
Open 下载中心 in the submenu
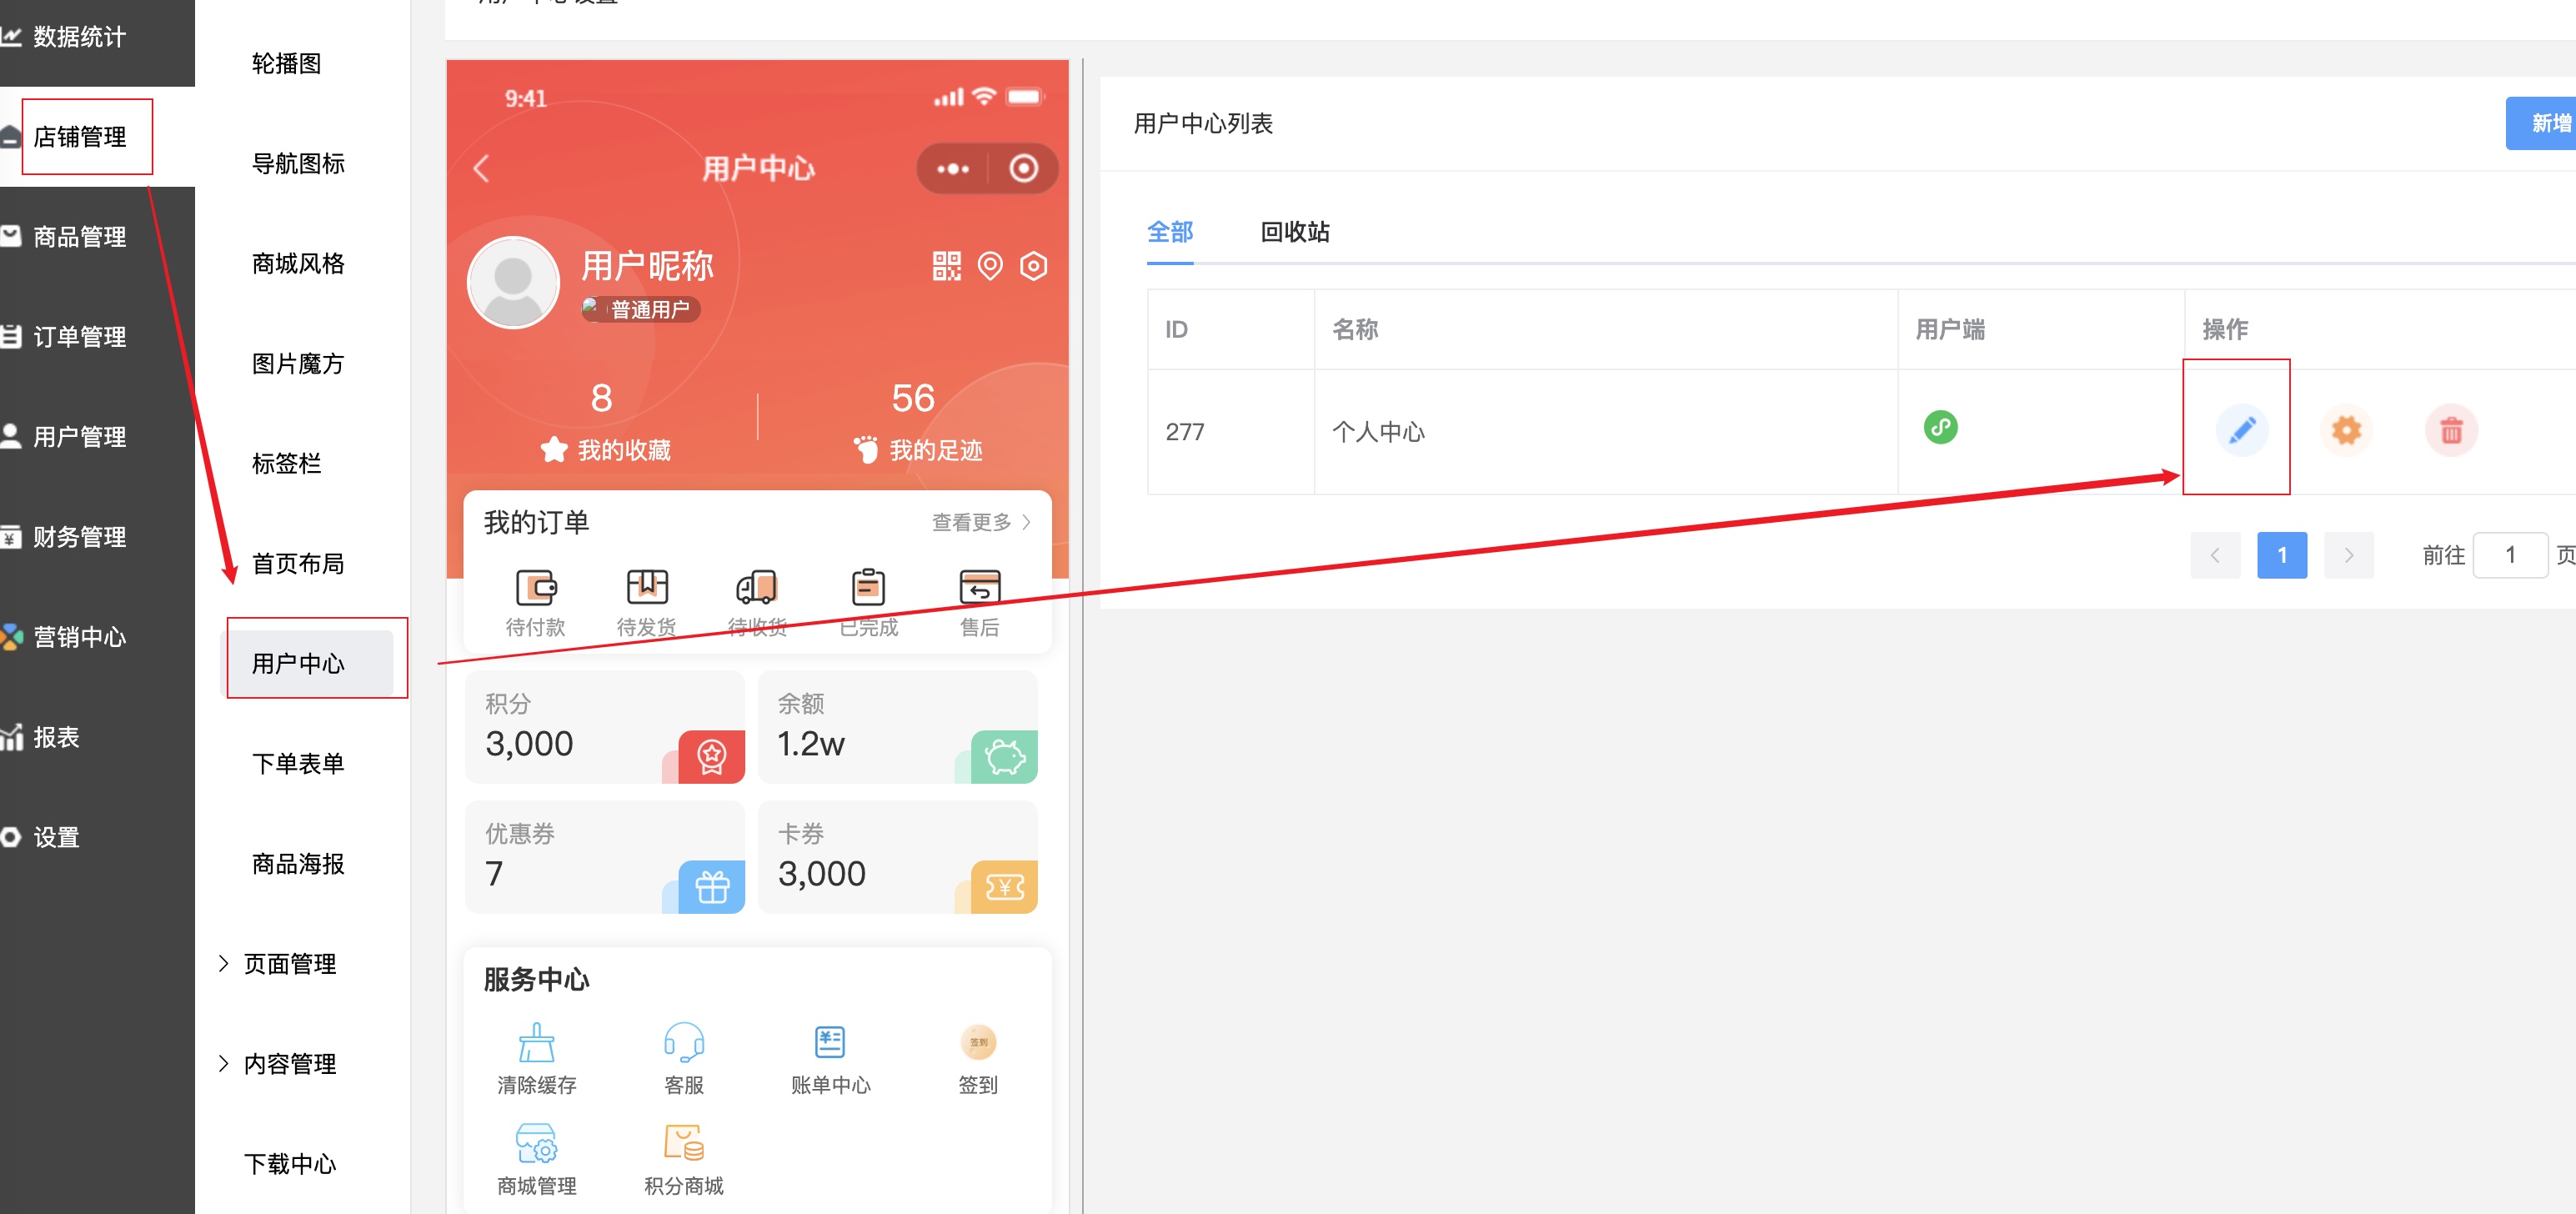[x=290, y=1163]
